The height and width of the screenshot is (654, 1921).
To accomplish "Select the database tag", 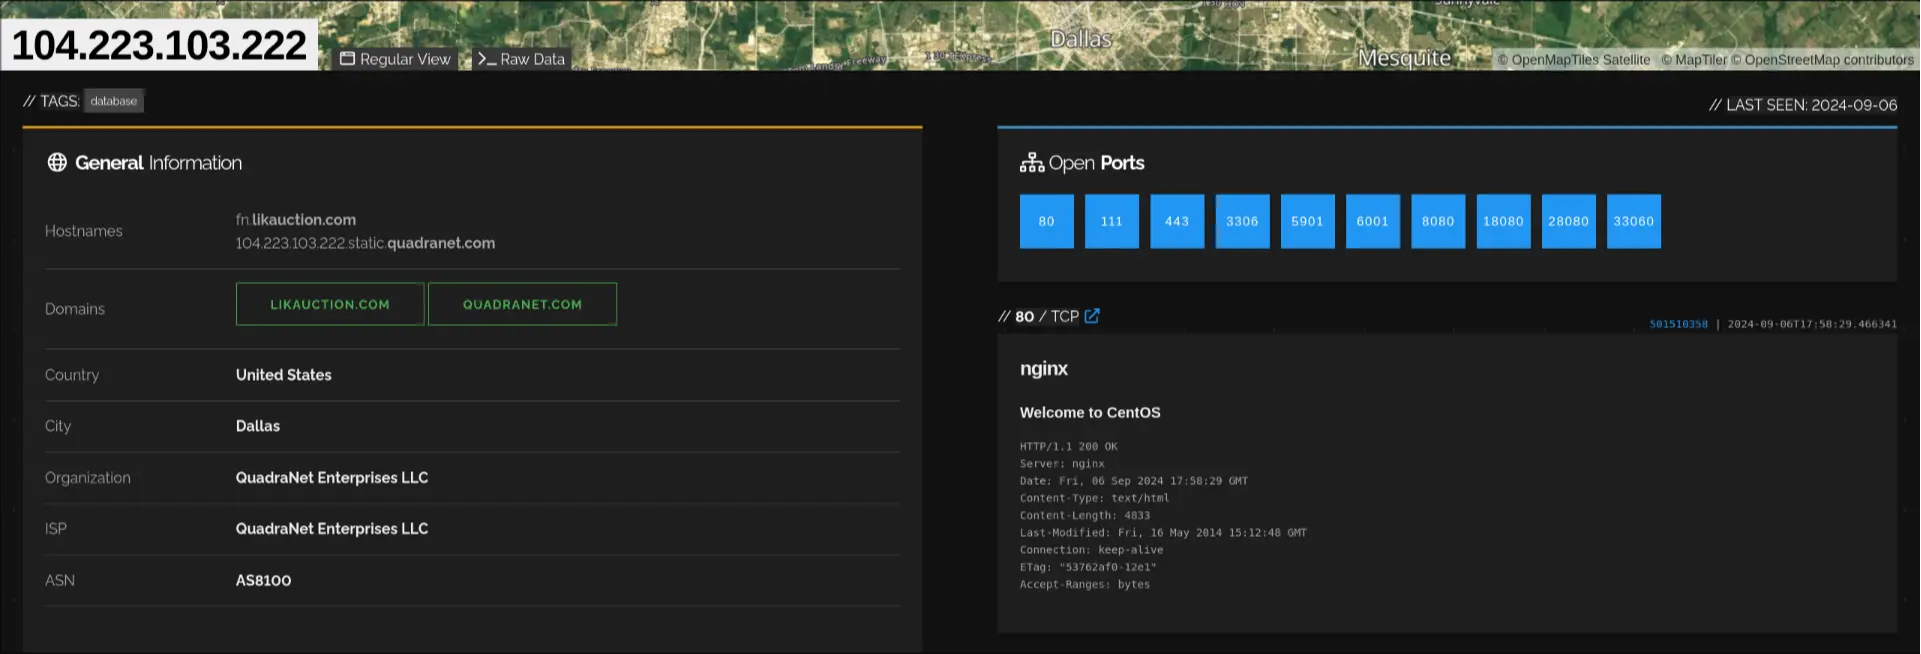I will point(114,101).
